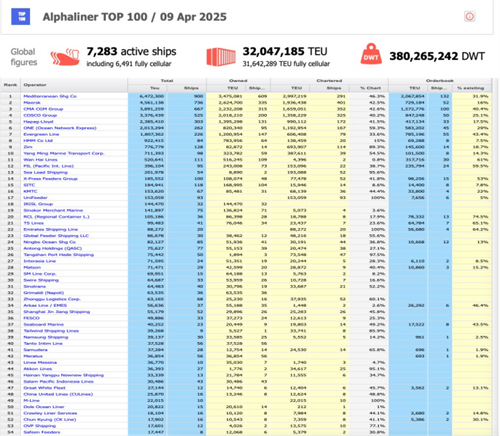Click the red container icon beside TEU figure
The height and width of the screenshot is (436, 500).
click(221, 57)
